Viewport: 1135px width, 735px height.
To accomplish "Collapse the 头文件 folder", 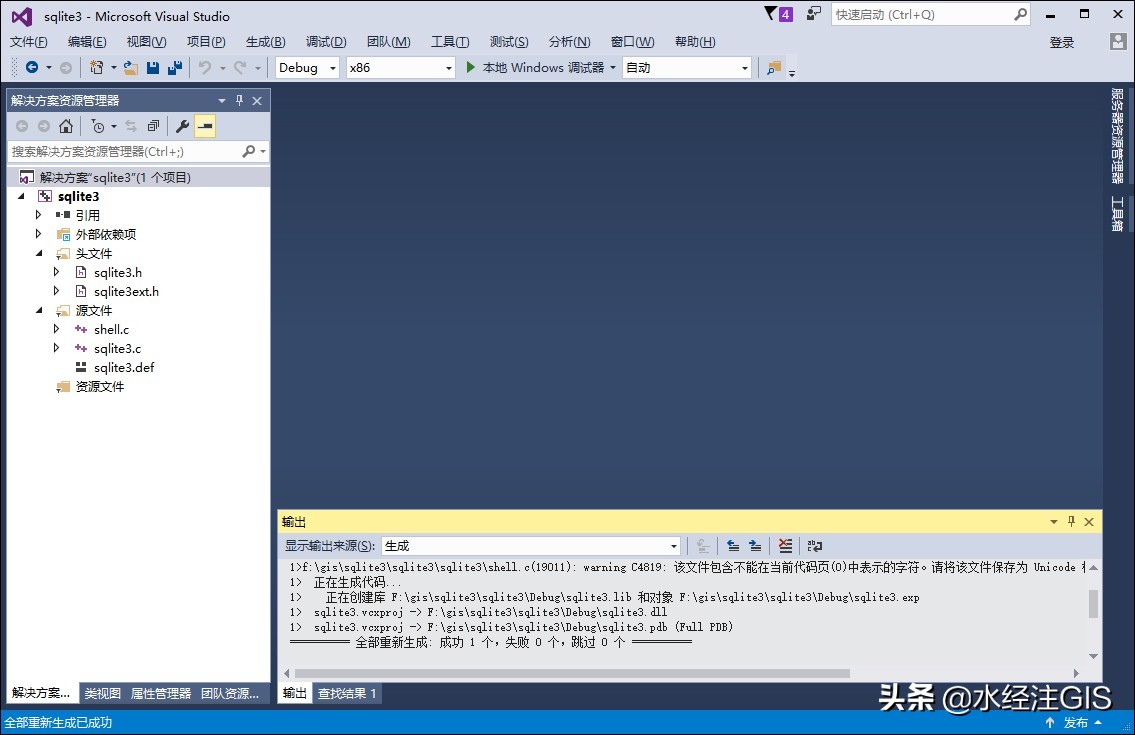I will [x=39, y=253].
